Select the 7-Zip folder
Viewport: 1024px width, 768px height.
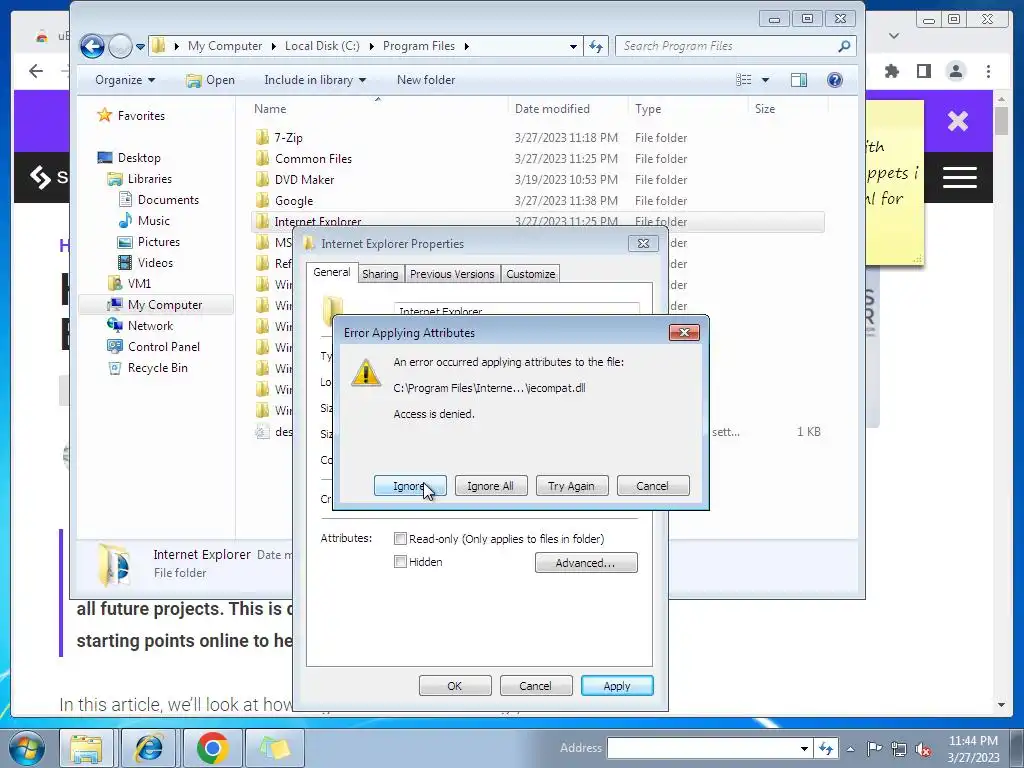(288, 138)
